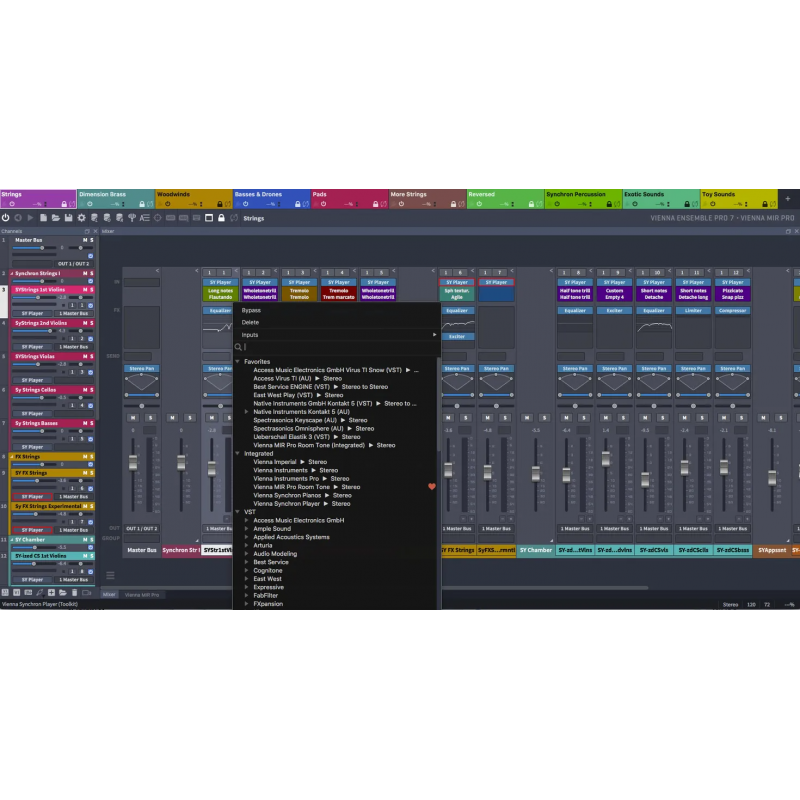Click the back arrow icon in the toolbar

(x=18, y=218)
